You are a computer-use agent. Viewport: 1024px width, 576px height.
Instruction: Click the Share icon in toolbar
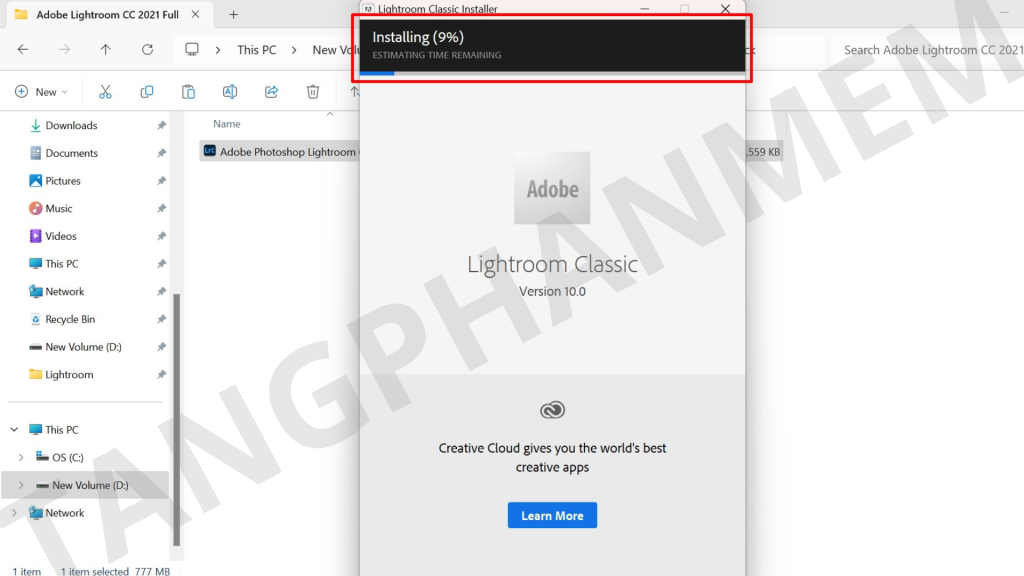point(271,92)
